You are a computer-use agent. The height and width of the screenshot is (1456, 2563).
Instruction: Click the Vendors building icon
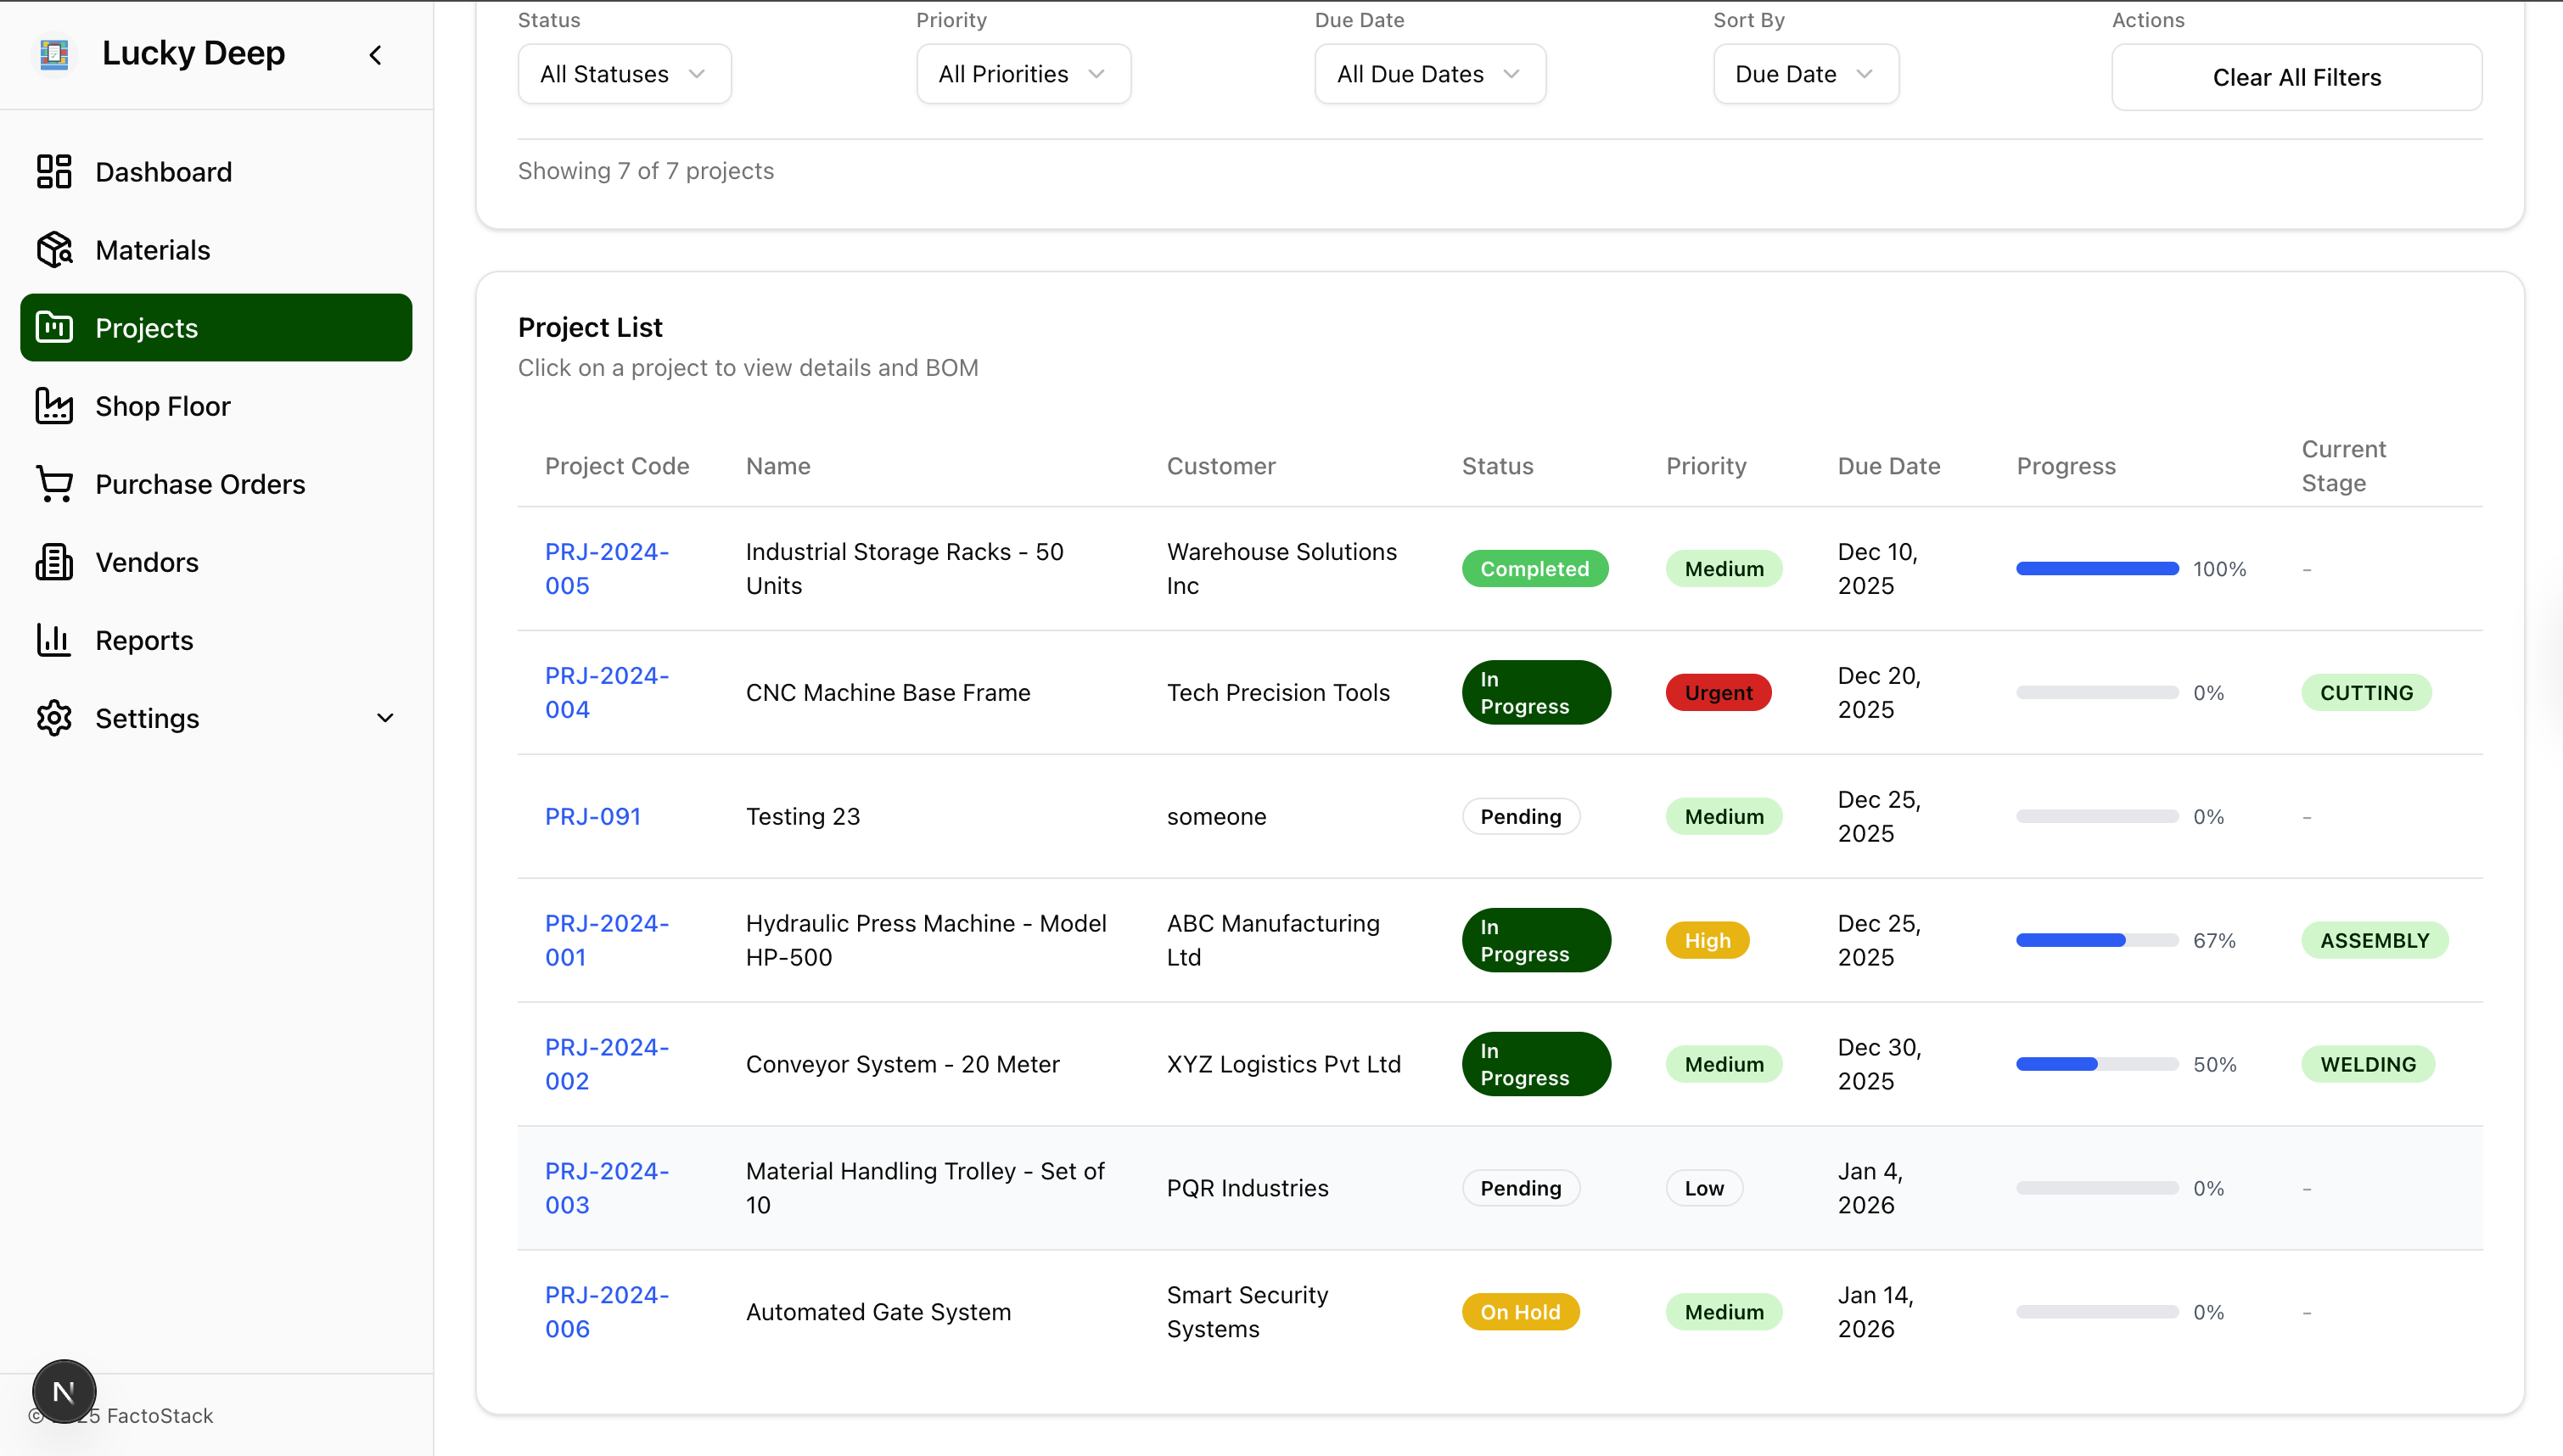pos(54,562)
